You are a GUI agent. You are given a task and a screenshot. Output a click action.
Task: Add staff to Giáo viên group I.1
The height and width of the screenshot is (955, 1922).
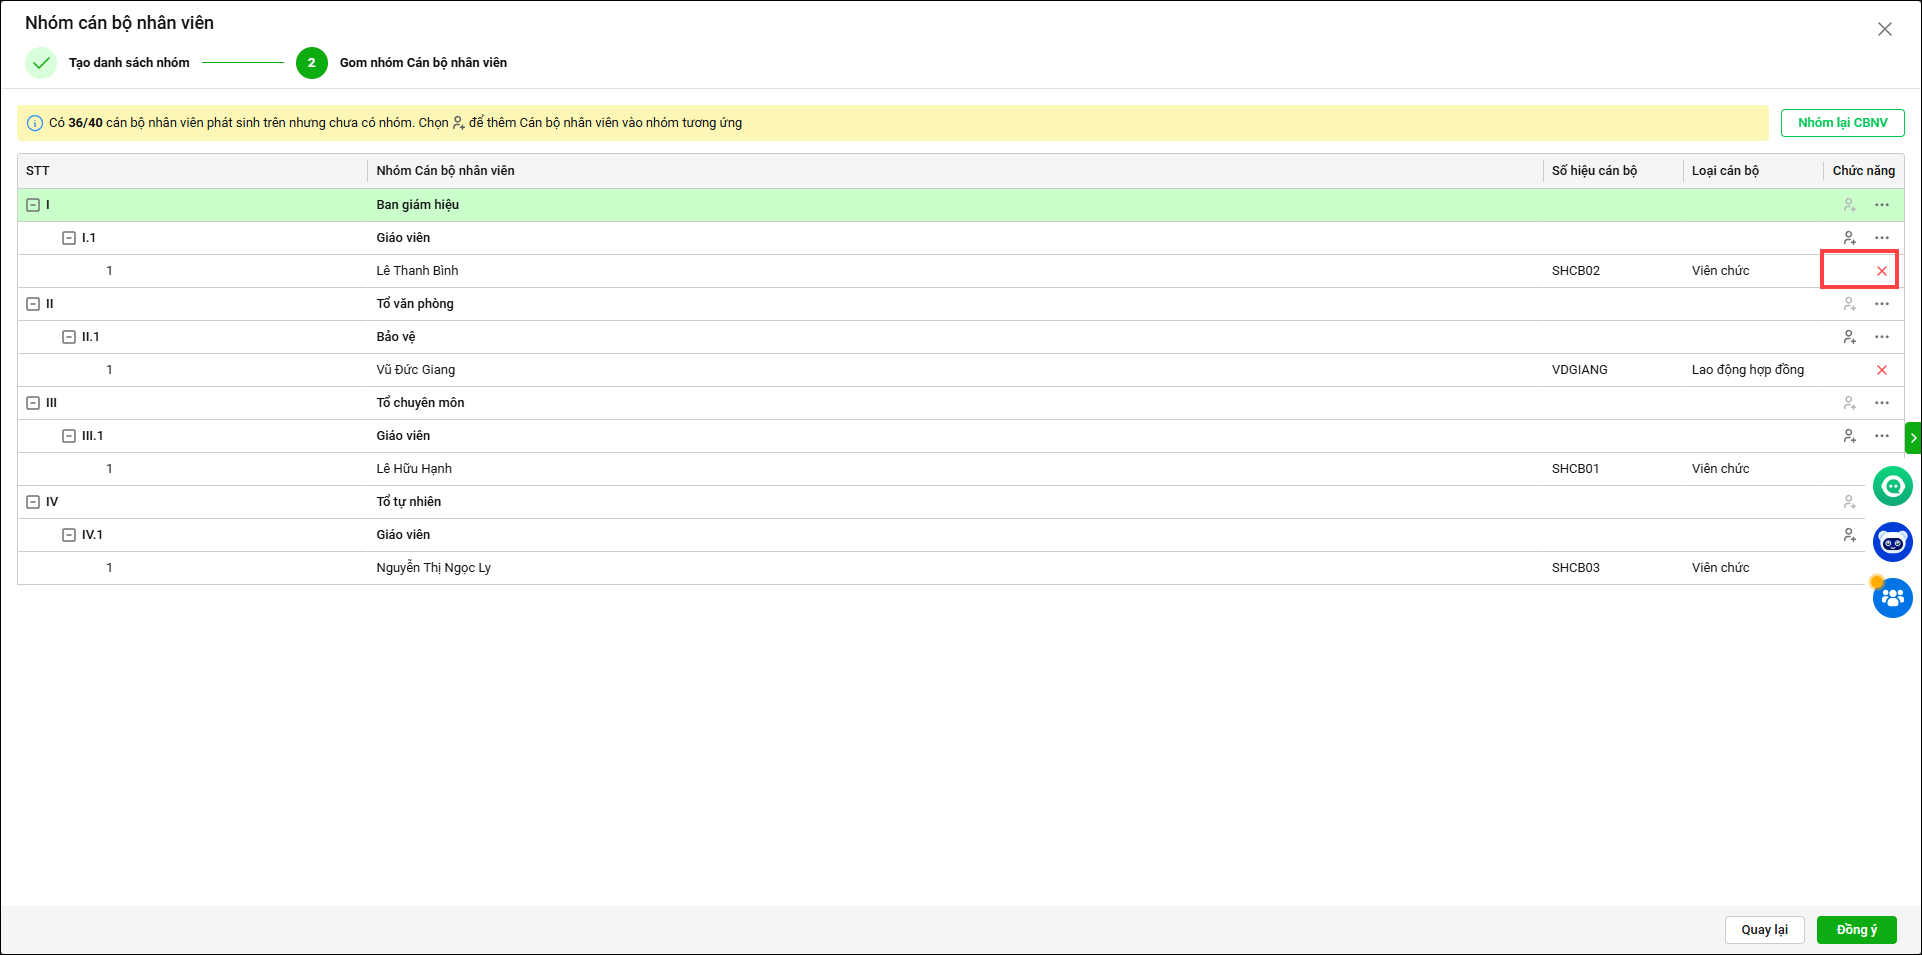click(1849, 238)
